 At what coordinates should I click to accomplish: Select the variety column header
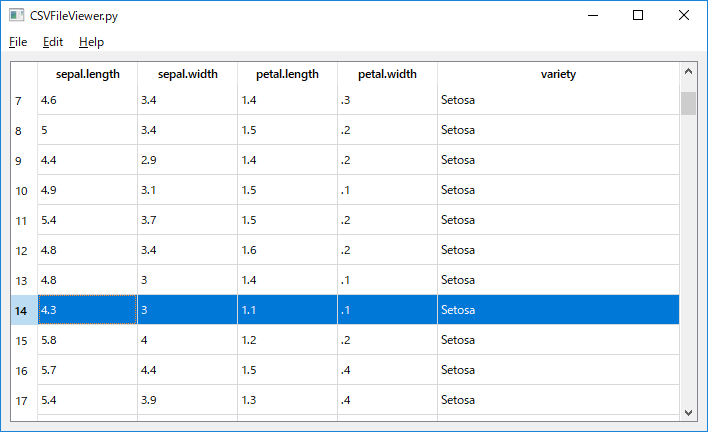click(x=559, y=74)
